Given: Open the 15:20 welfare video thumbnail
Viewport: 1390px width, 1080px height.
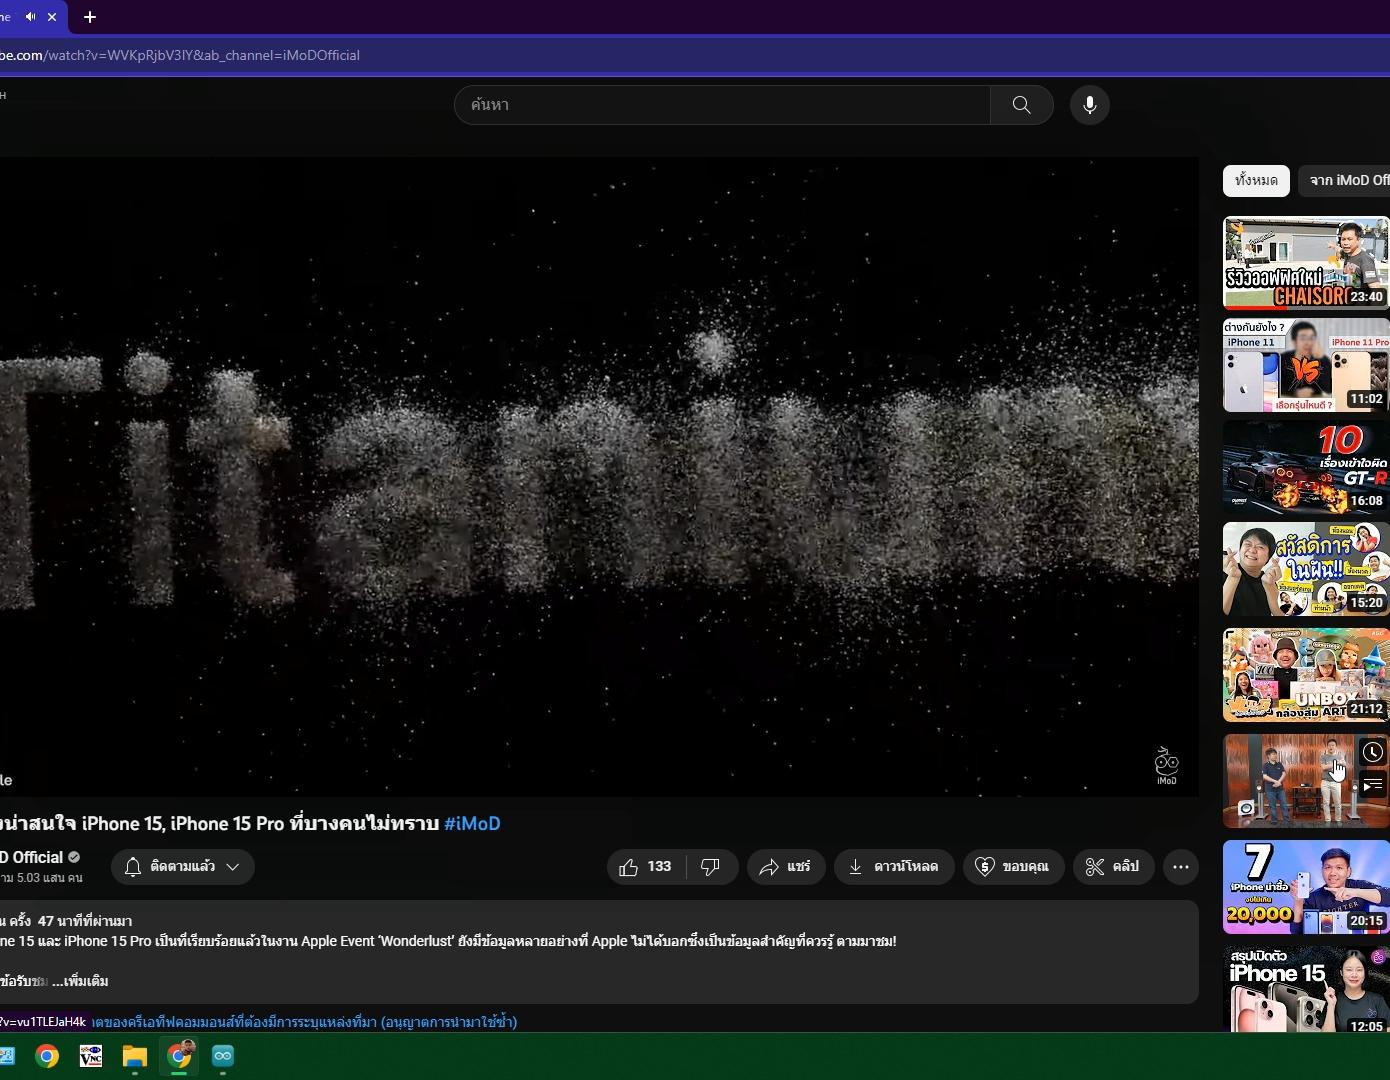Looking at the screenshot, I should click(x=1306, y=569).
